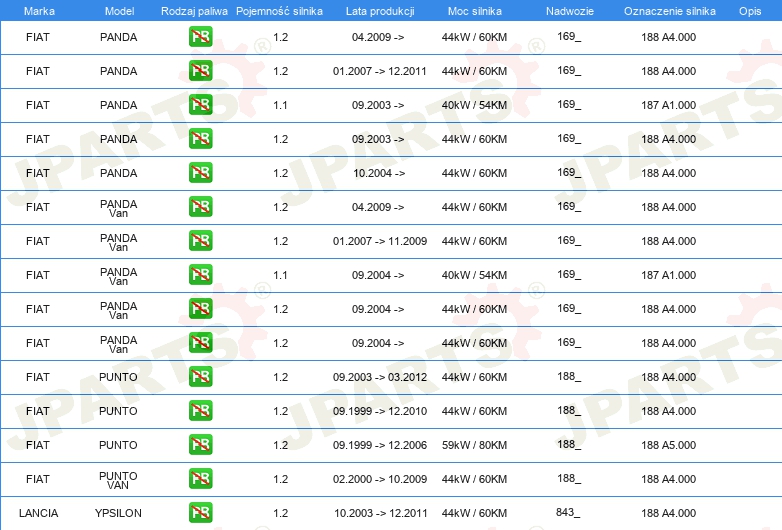Click date cell 09.1999 -> 12.2006
The width and height of the screenshot is (782, 530).
(x=380, y=445)
